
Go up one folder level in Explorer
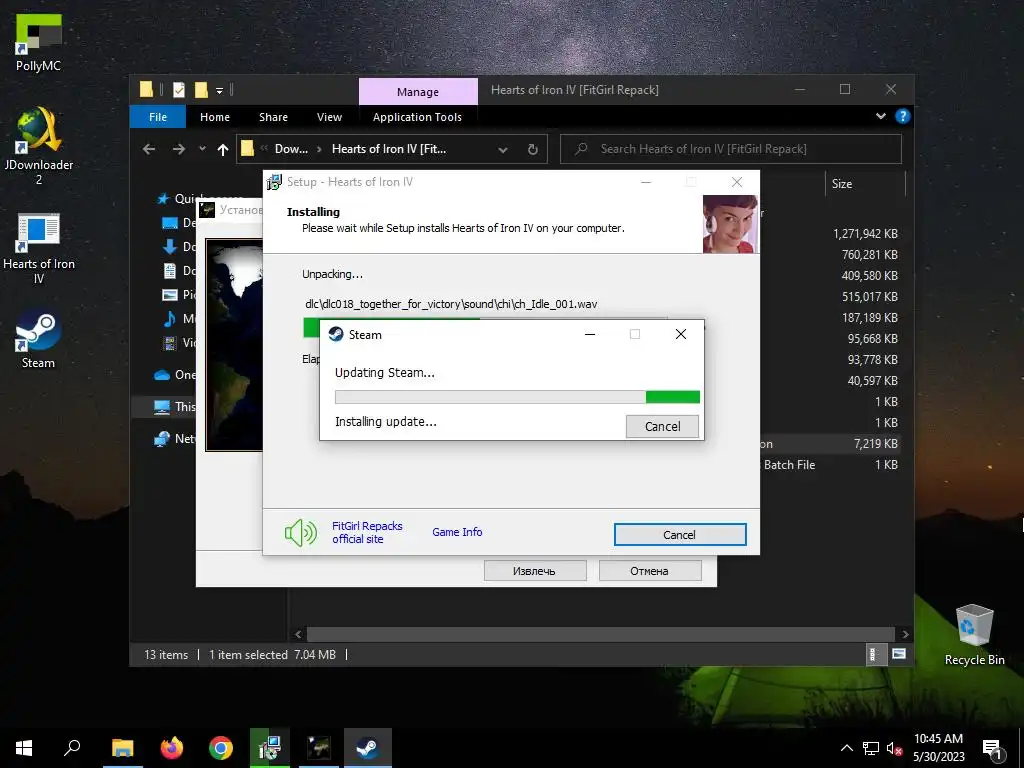[x=223, y=150]
